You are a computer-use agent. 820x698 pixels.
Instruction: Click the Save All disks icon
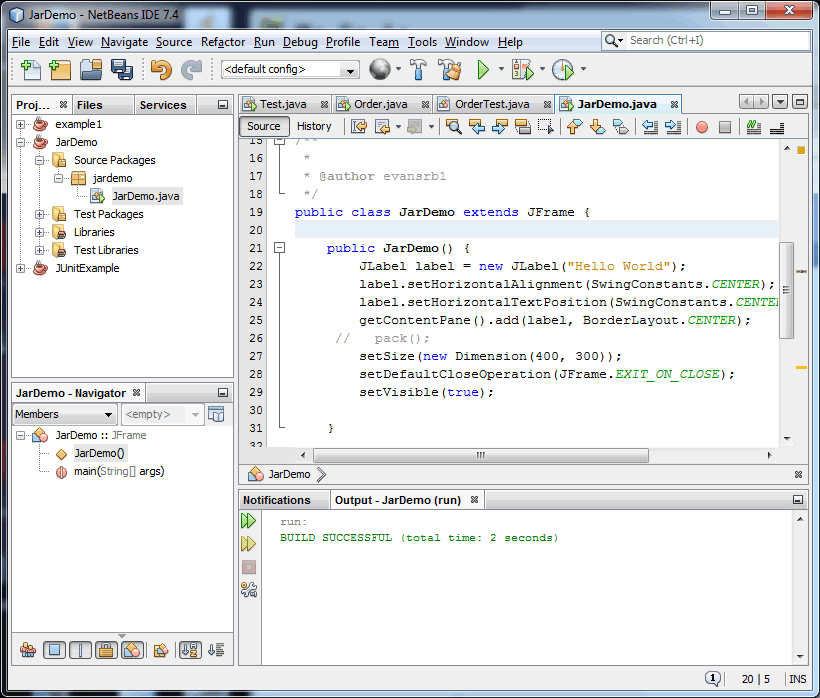tap(122, 70)
